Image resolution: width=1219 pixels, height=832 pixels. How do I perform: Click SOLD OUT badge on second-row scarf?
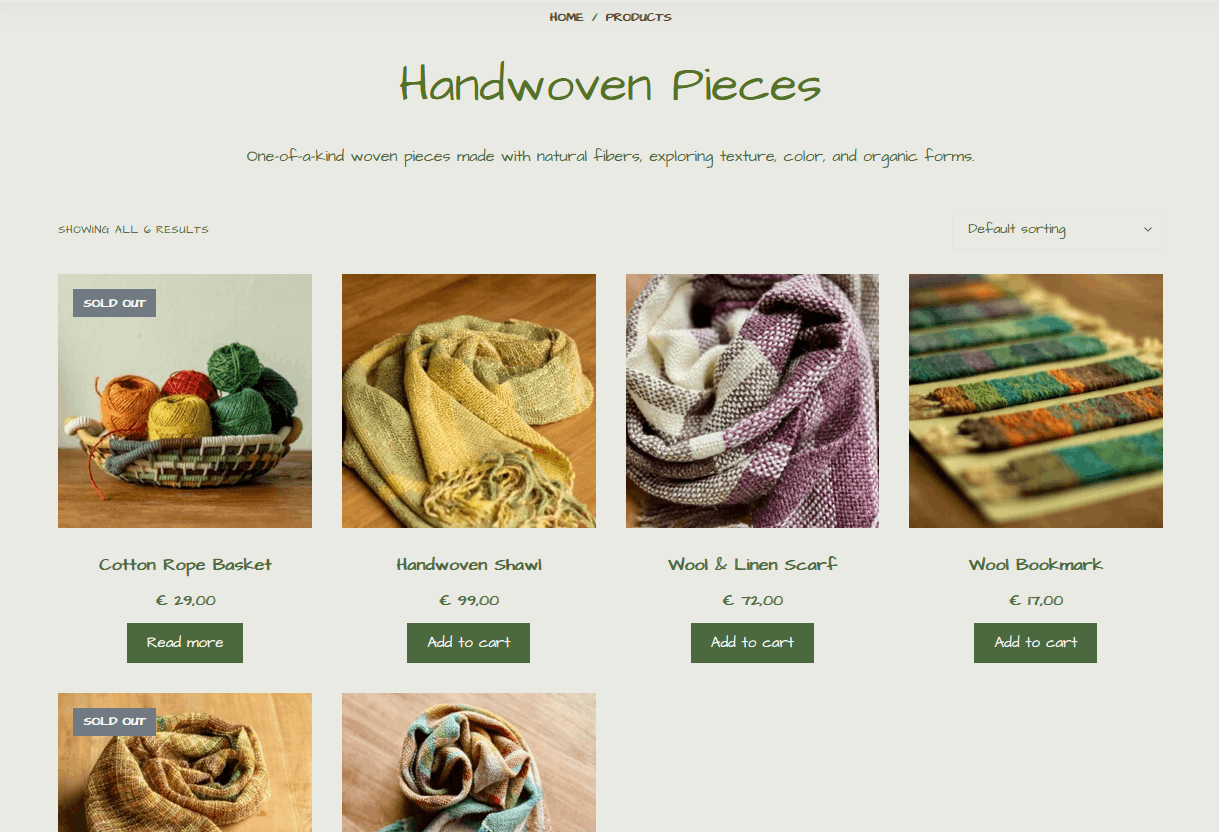(x=114, y=721)
